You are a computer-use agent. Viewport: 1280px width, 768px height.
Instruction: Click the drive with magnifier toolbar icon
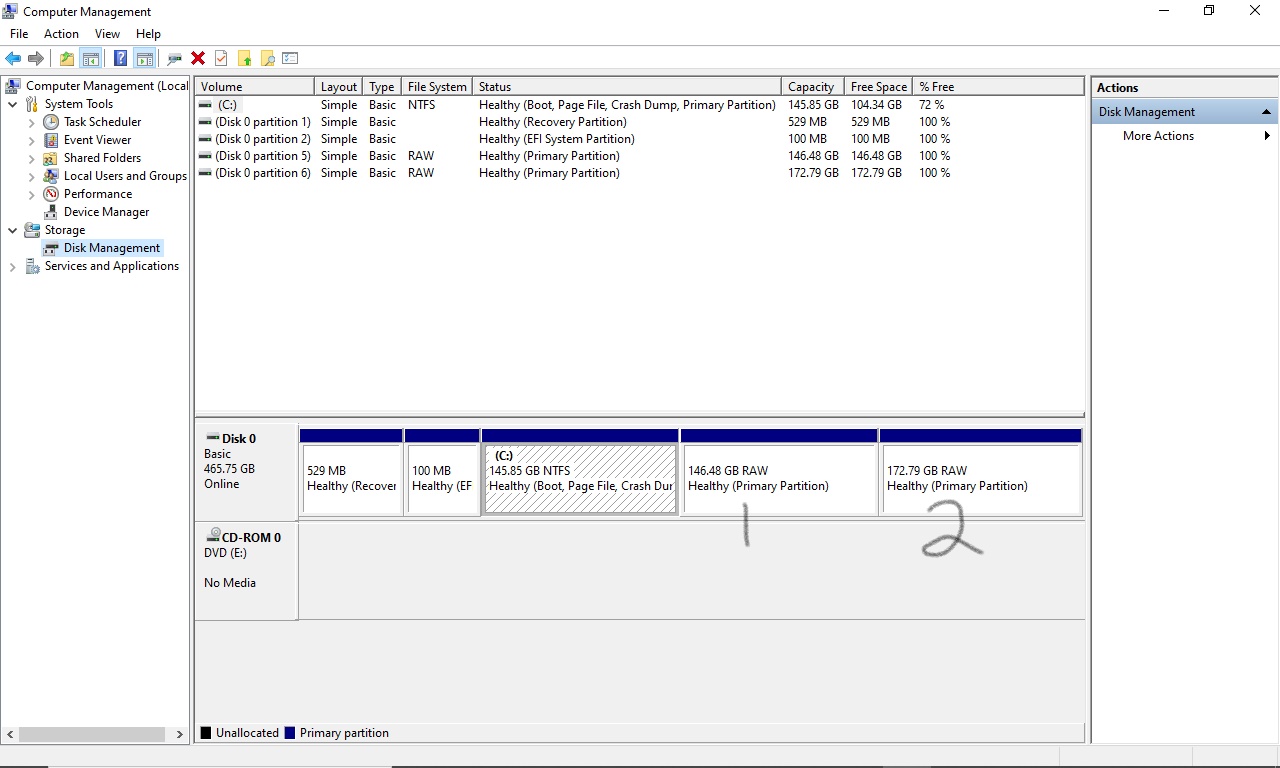tap(175, 59)
